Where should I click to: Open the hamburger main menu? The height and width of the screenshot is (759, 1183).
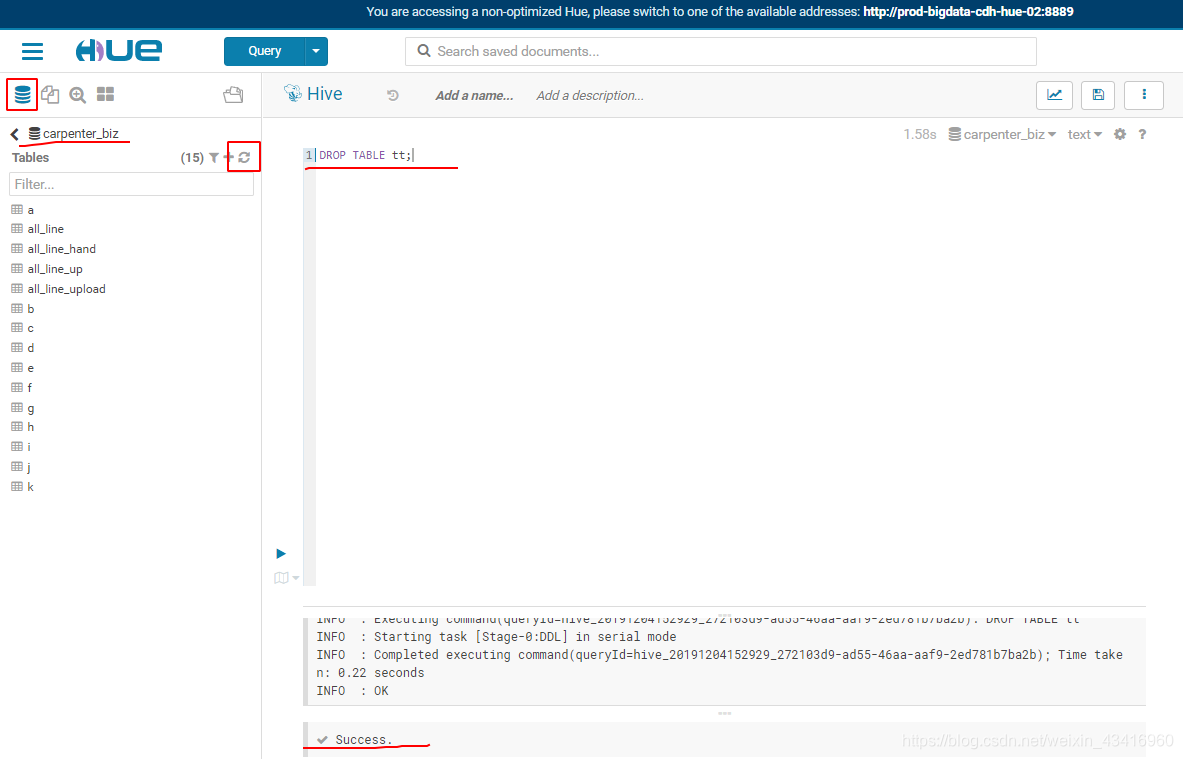pyautogui.click(x=32, y=51)
